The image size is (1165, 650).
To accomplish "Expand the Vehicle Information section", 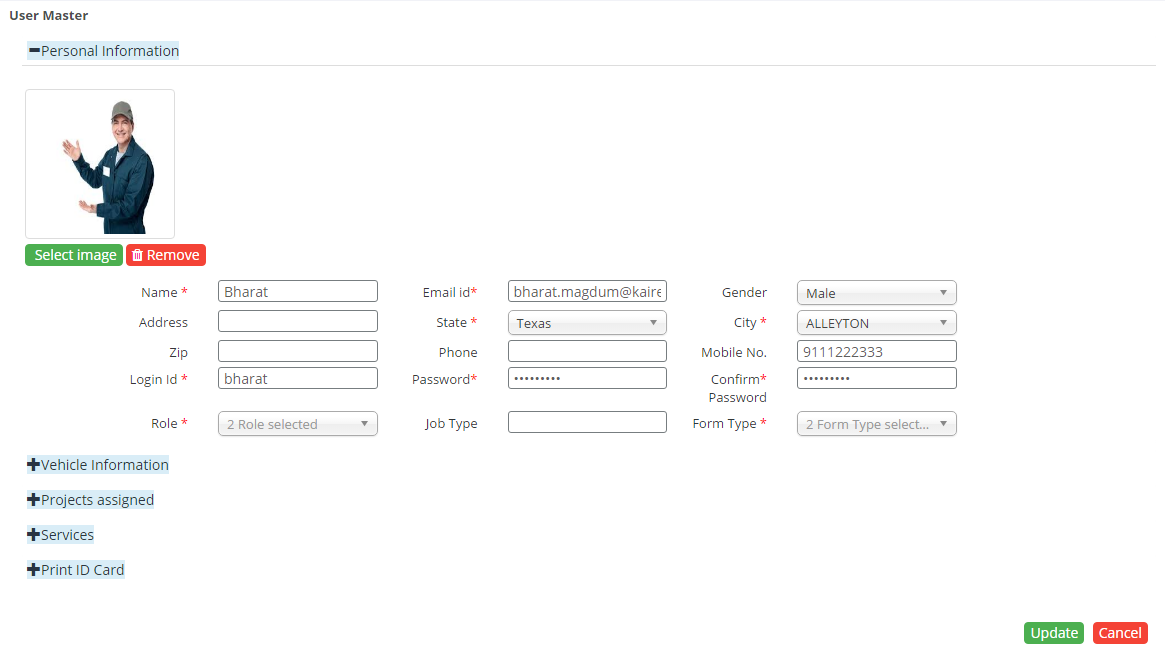I will click(98, 465).
